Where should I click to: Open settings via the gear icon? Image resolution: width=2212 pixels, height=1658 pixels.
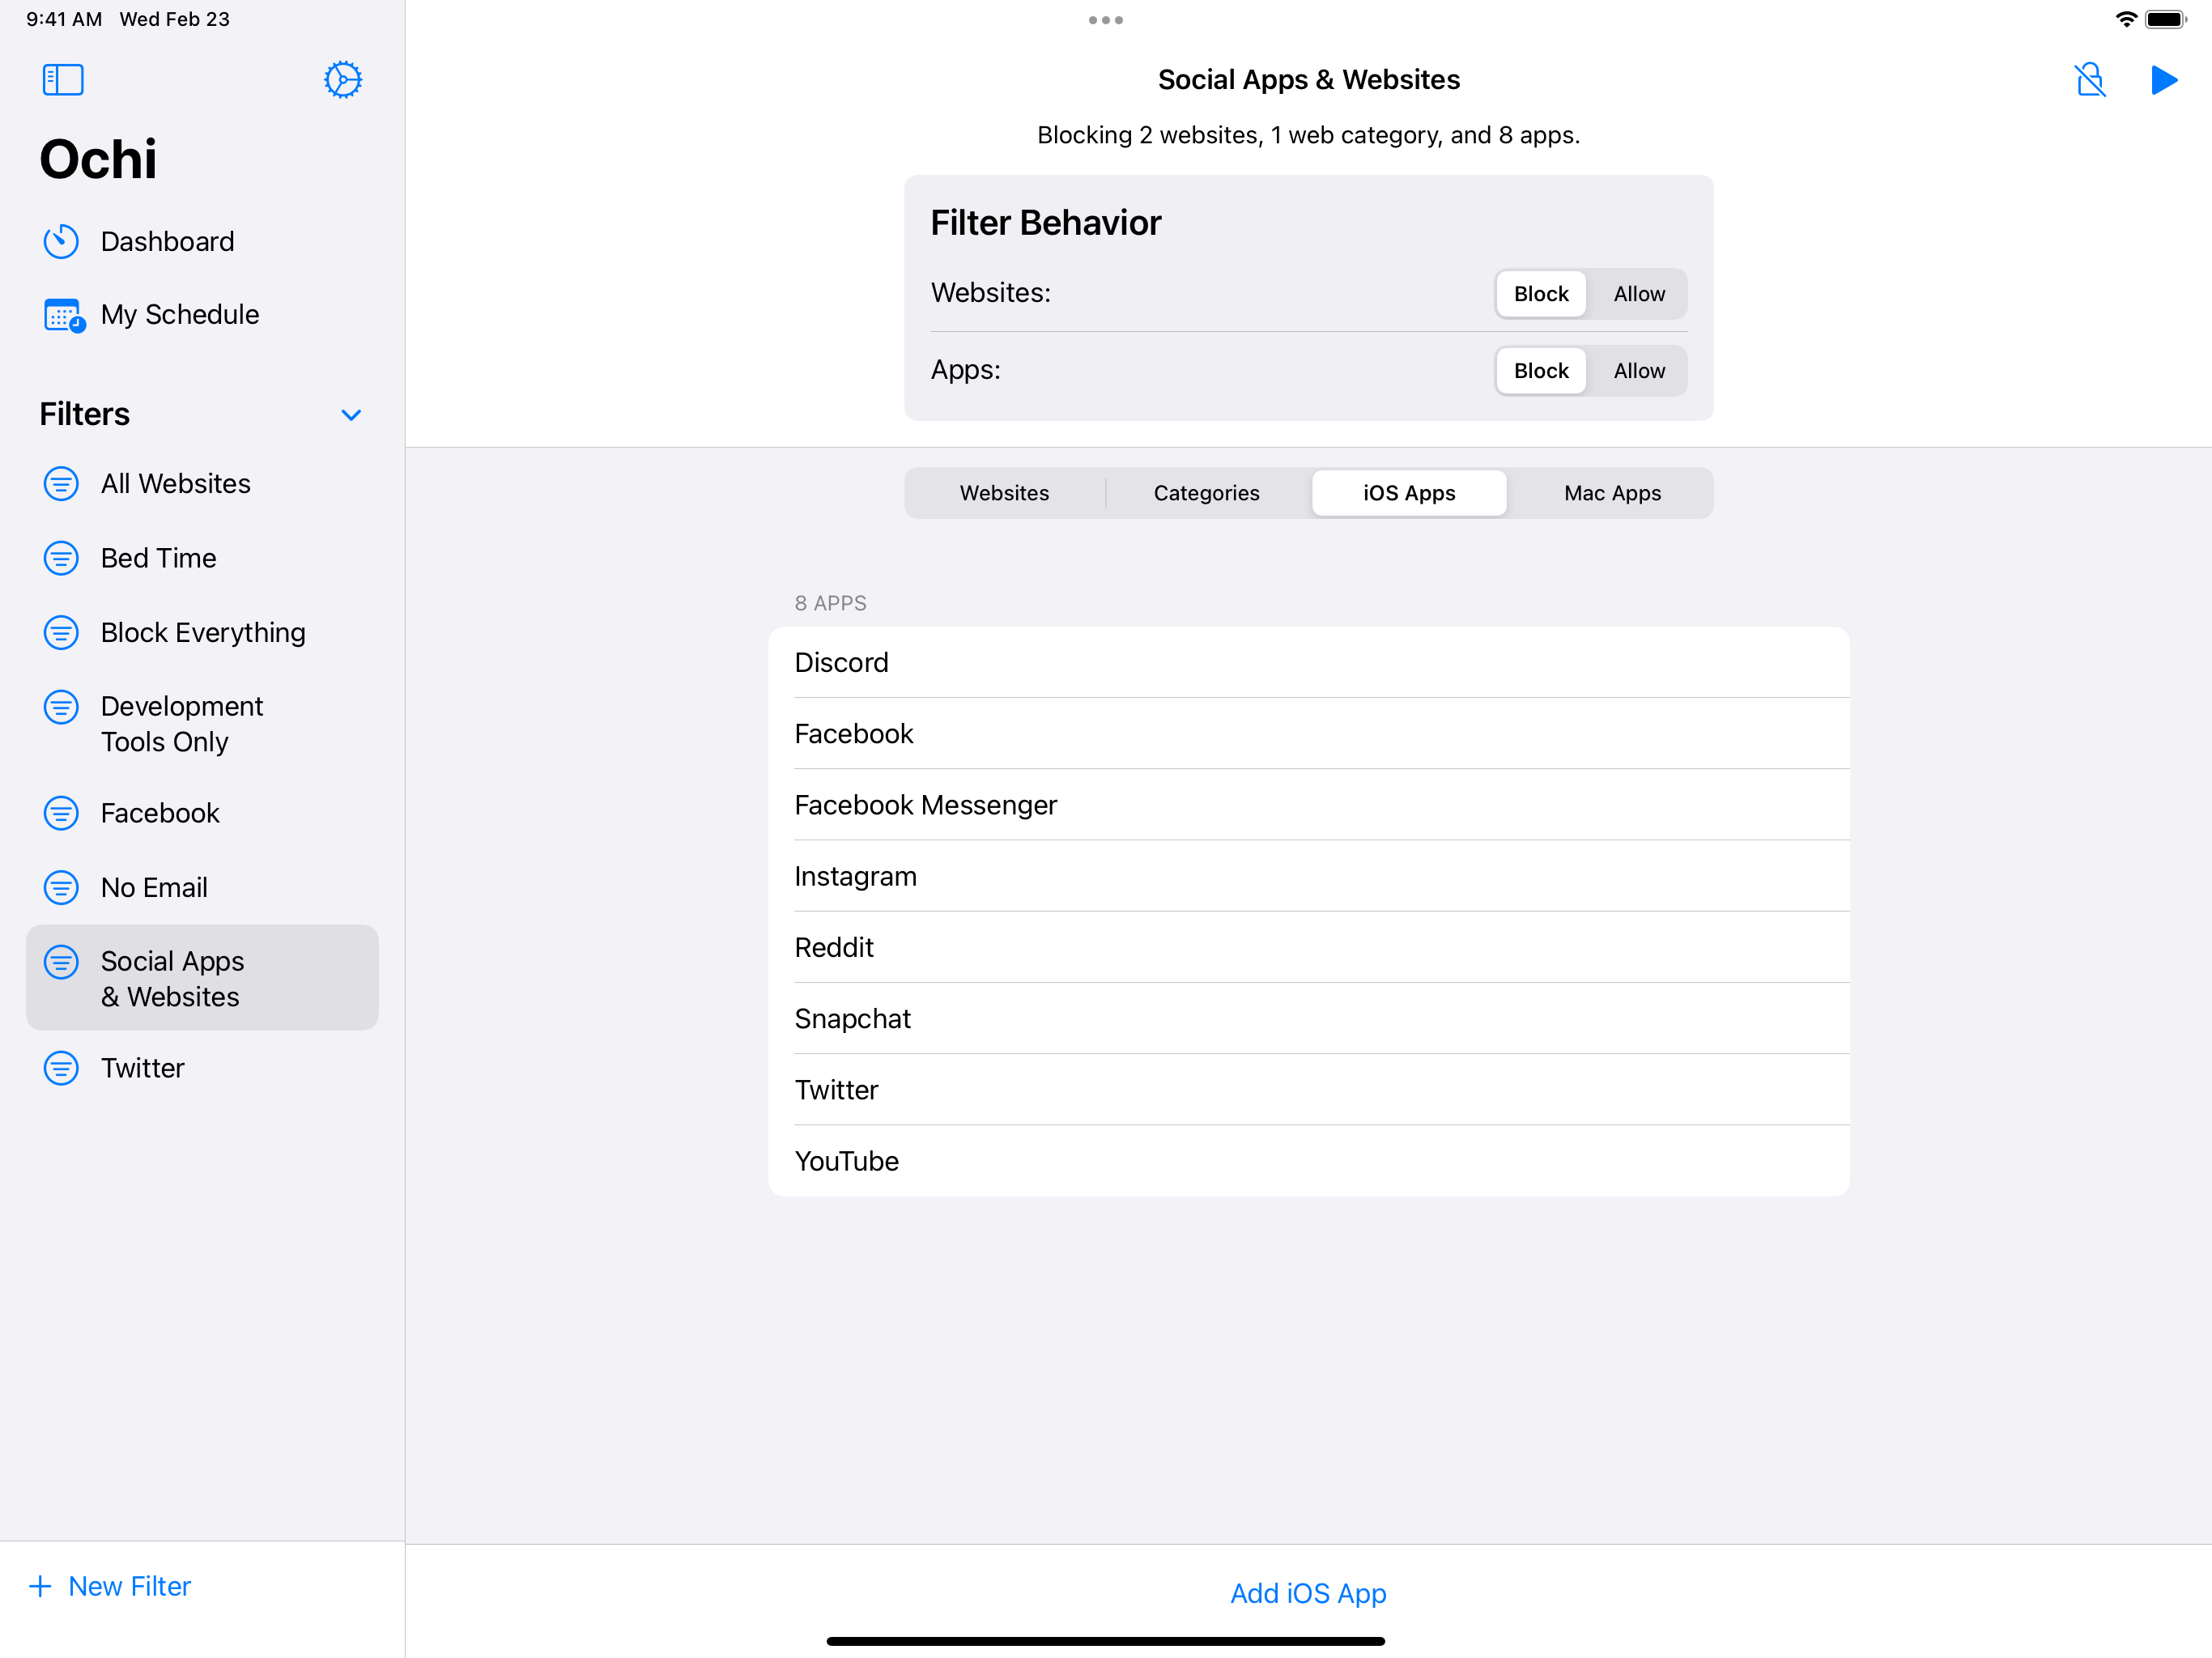(x=342, y=80)
